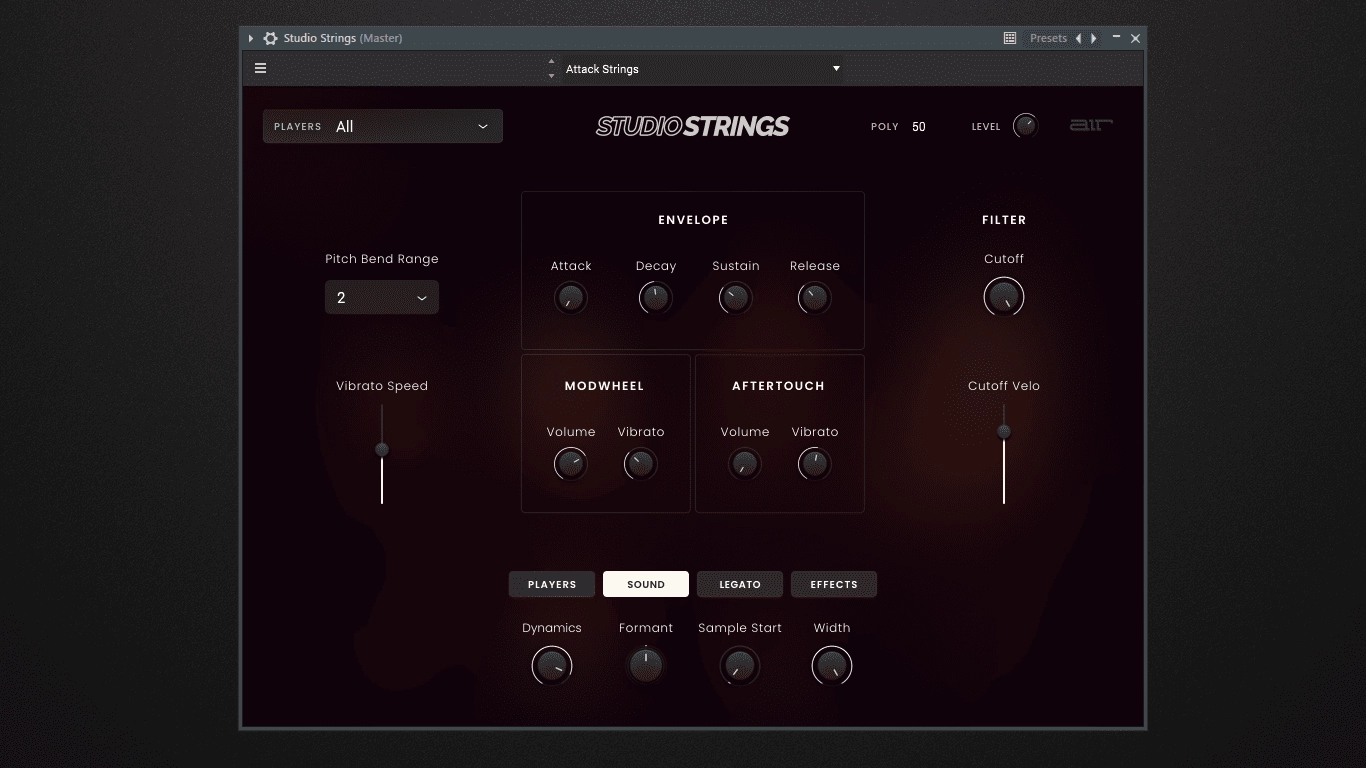The width and height of the screenshot is (1366, 768).
Task: Click the Cutoff Velo label
Action: pos(1004,386)
